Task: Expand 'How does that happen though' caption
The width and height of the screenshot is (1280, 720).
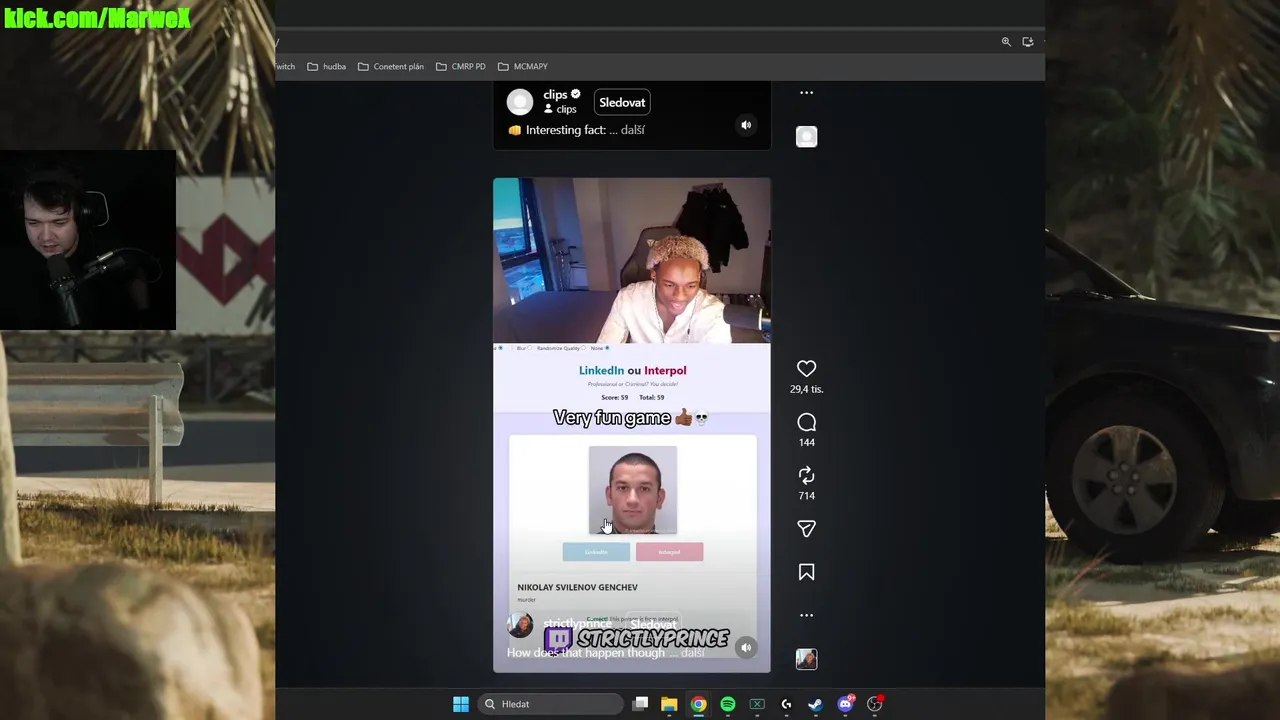Action: point(693,653)
